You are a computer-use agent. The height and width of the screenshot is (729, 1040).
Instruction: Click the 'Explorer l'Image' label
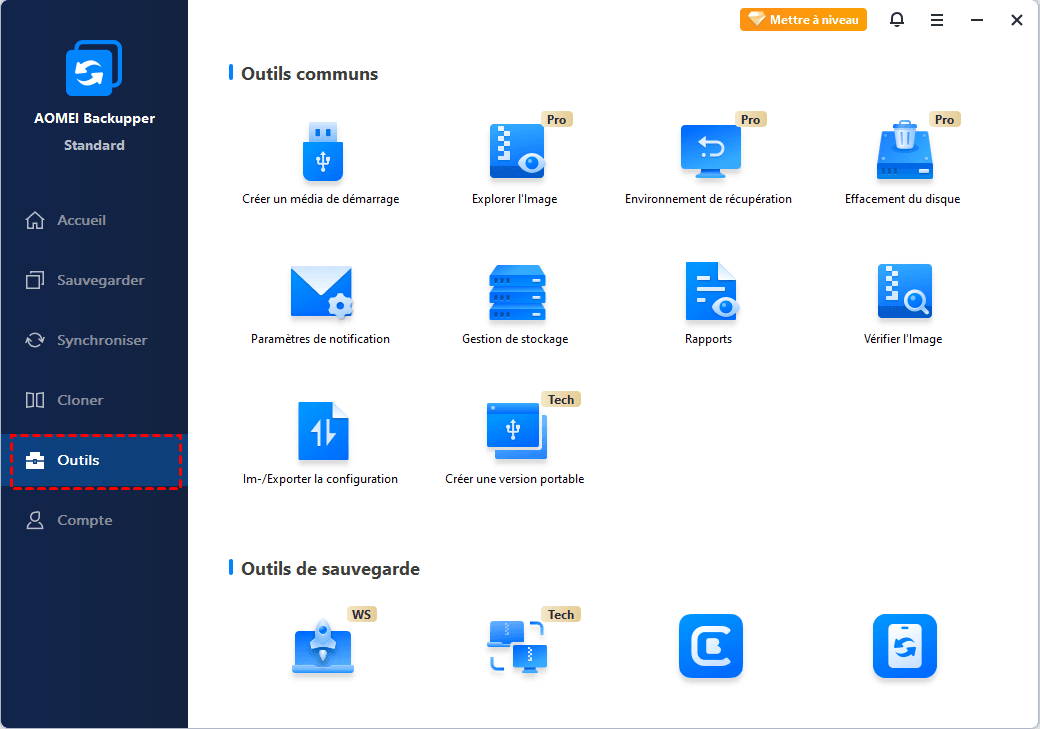pos(515,199)
